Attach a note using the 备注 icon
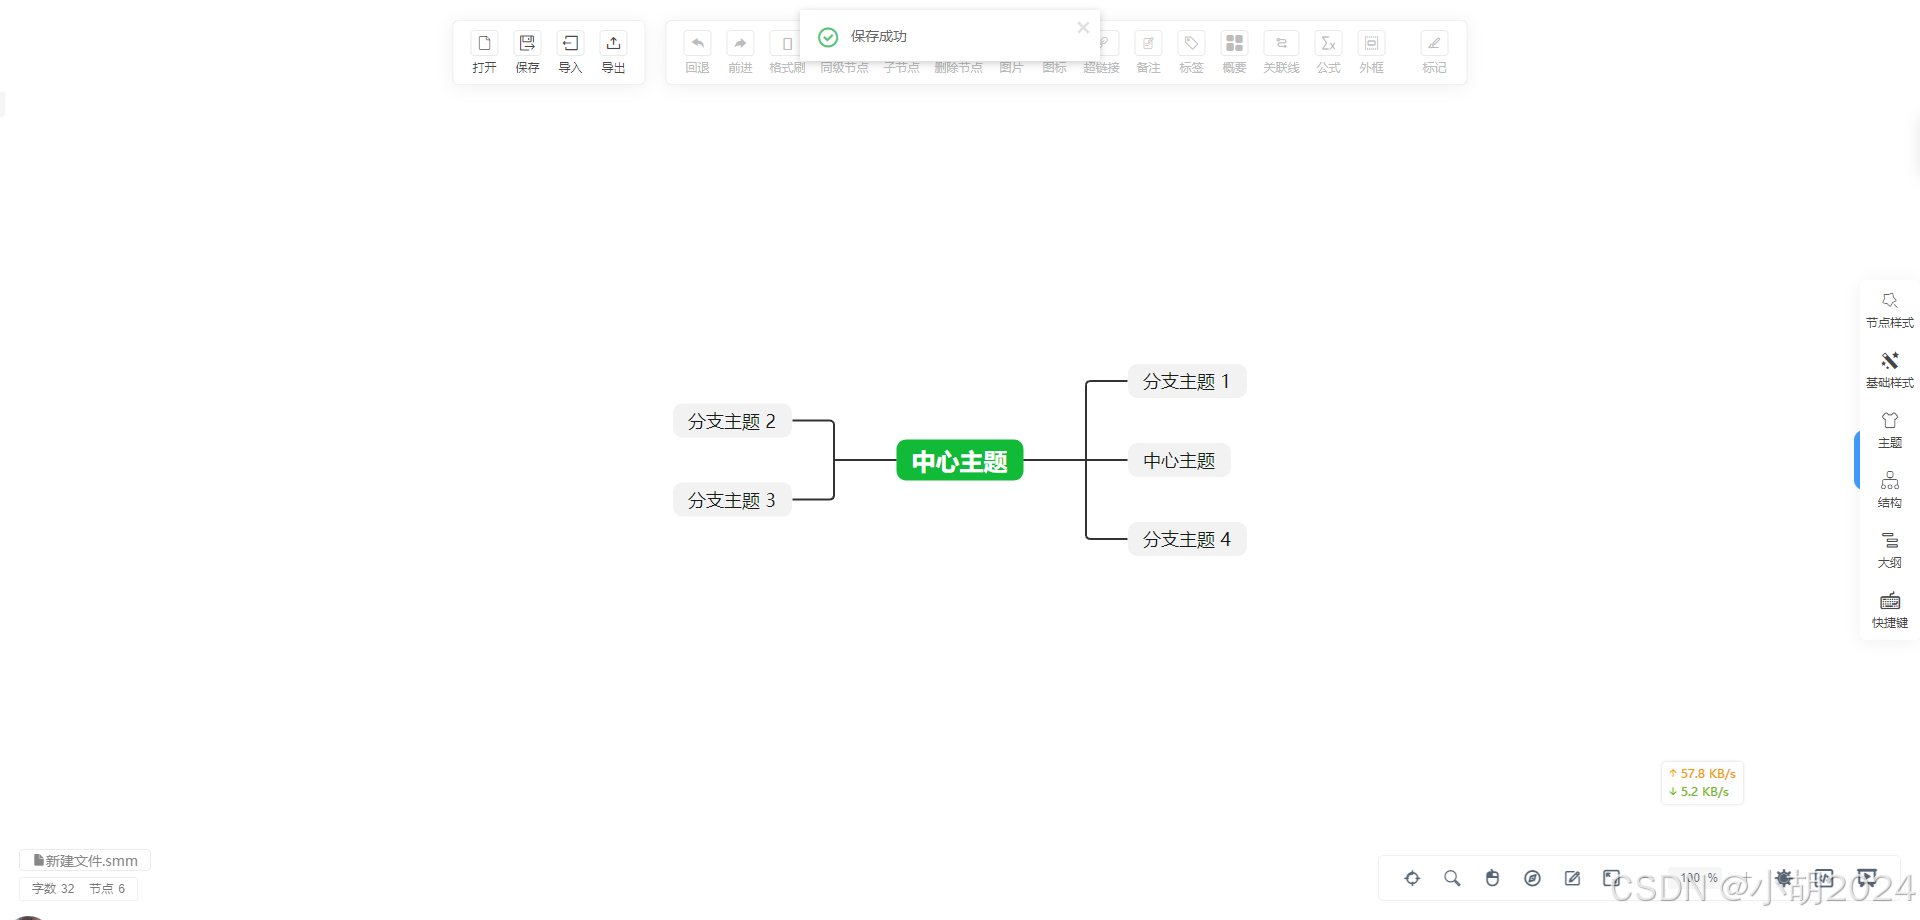Screen dimensions: 1920x920 (1147, 52)
